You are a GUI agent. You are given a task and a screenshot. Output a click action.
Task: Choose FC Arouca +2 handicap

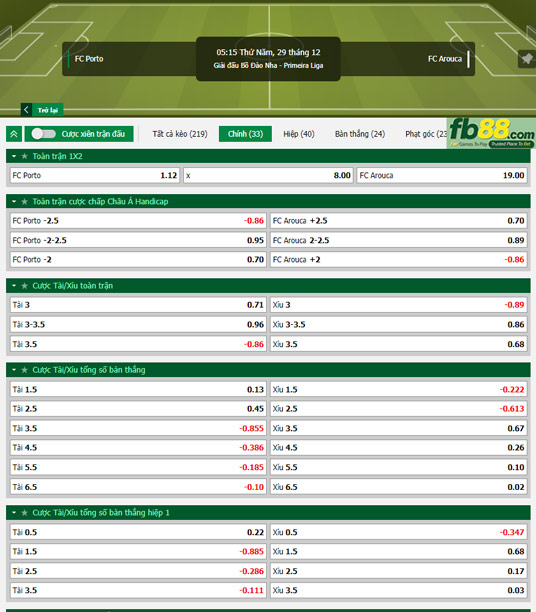click(x=399, y=260)
